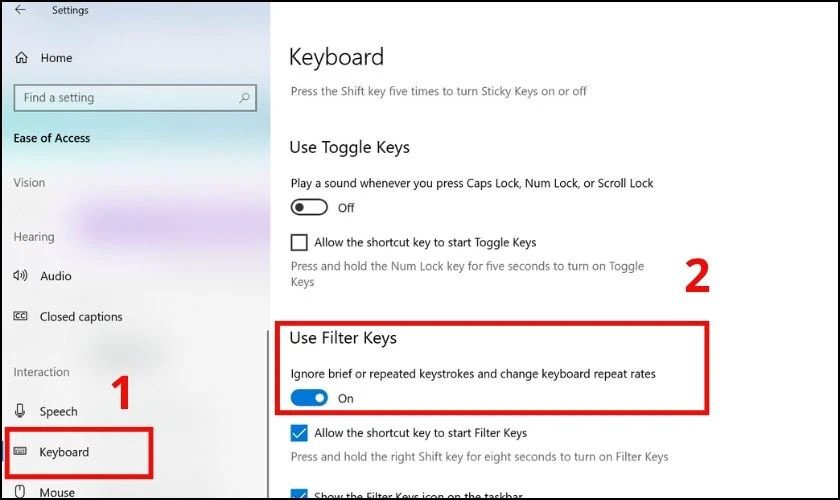Viewport: 840px width, 500px height.
Task: Click the Speech microphone icon
Action: (20, 411)
